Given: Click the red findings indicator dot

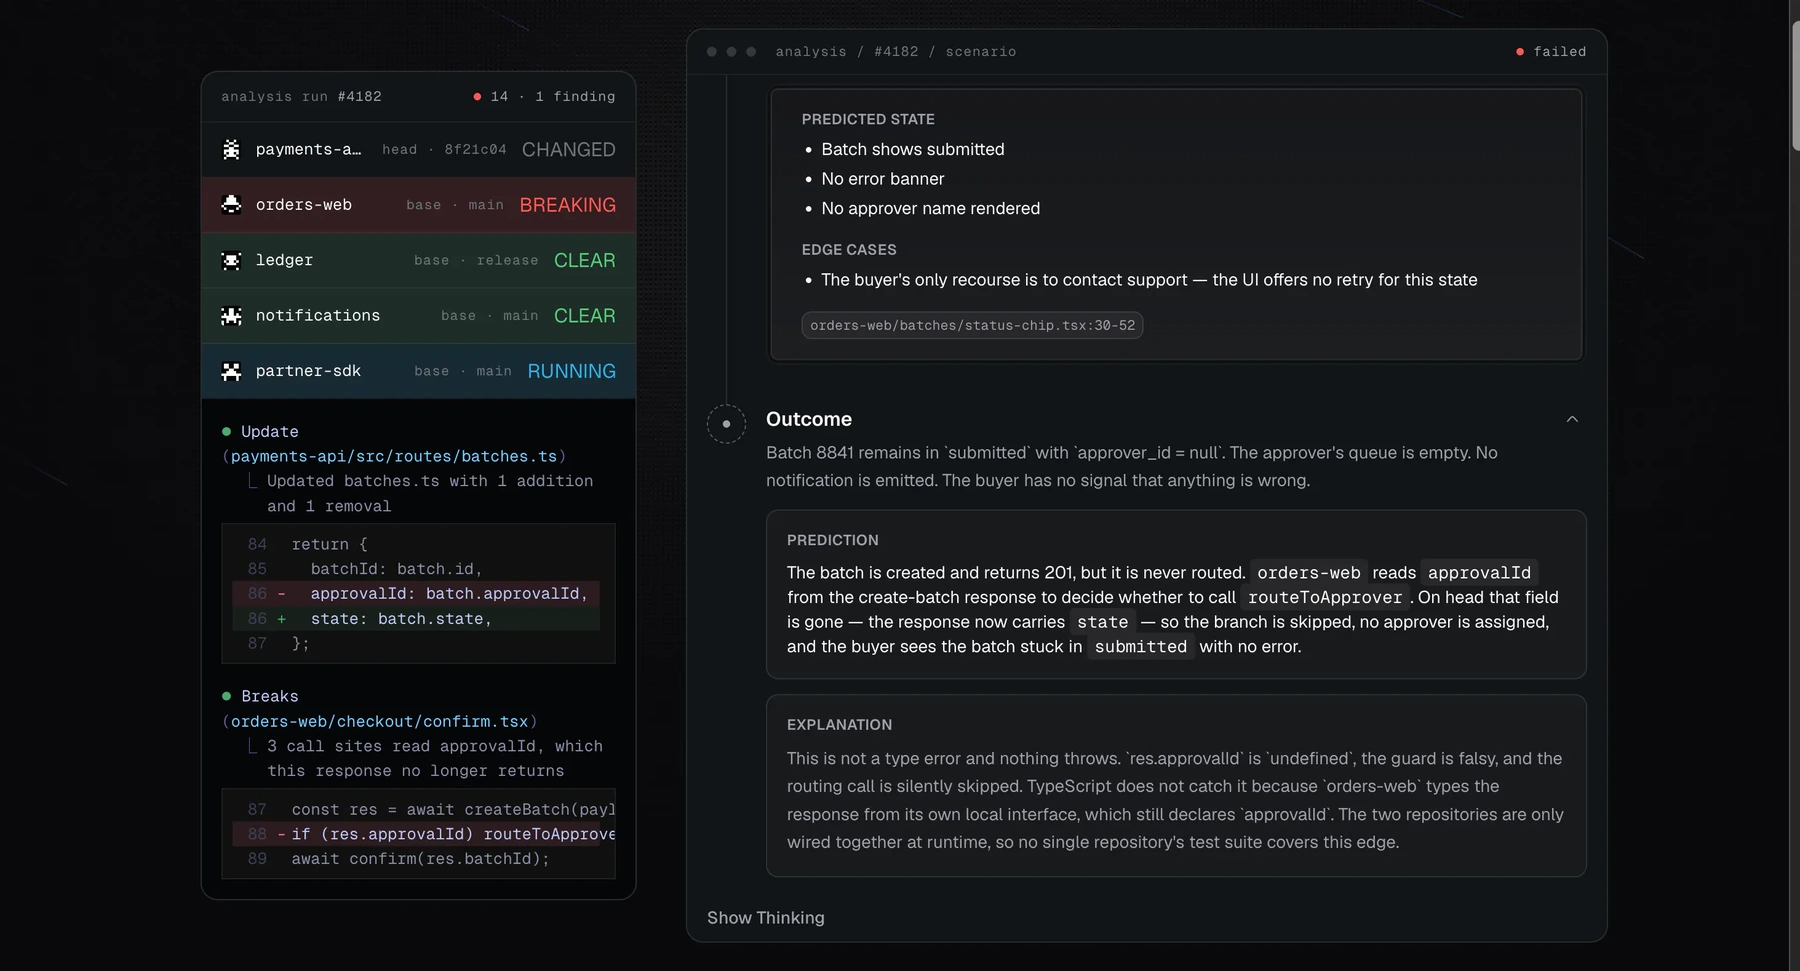Looking at the screenshot, I should pos(477,97).
